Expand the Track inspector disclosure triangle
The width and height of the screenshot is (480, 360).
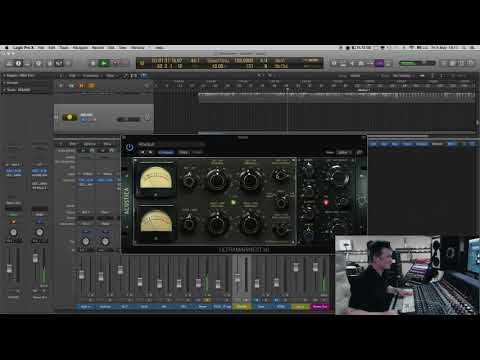[4, 90]
